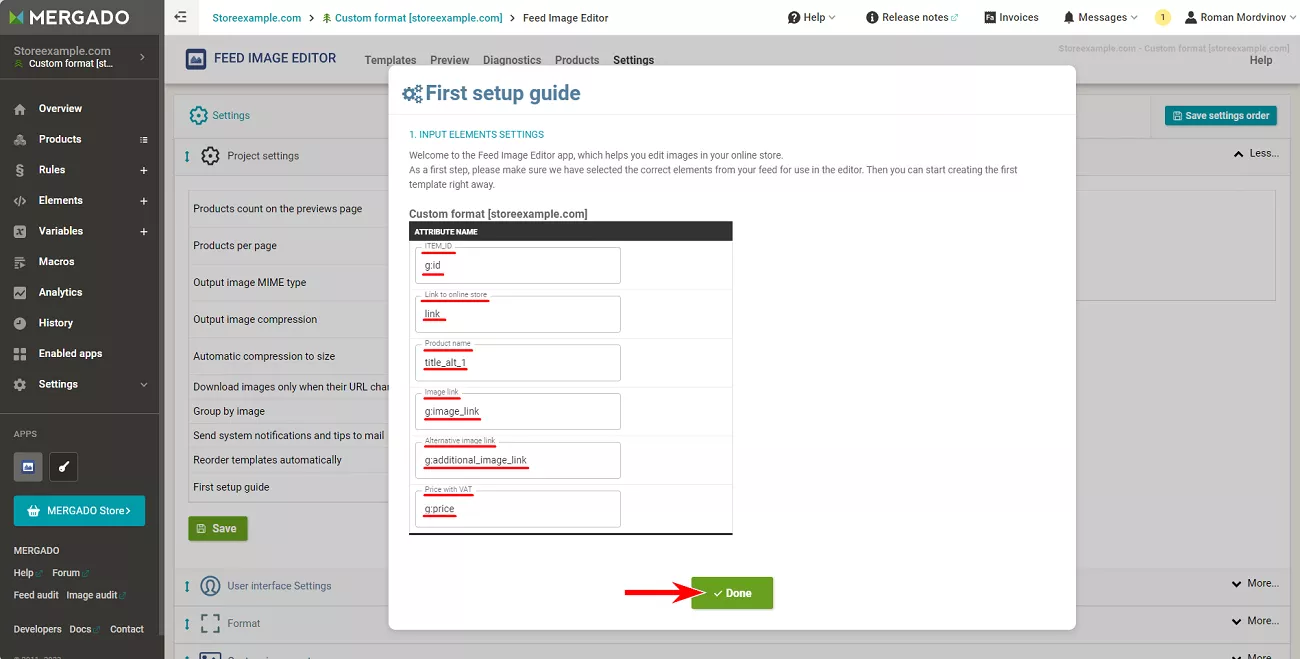
Task: Click the Feed Image Editor logo icon
Action: [196, 59]
